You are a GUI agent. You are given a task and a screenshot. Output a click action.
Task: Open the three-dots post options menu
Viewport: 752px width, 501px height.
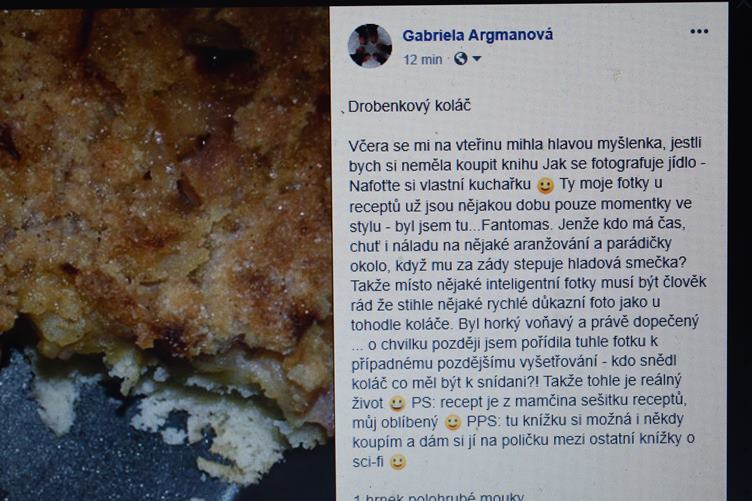[699, 32]
